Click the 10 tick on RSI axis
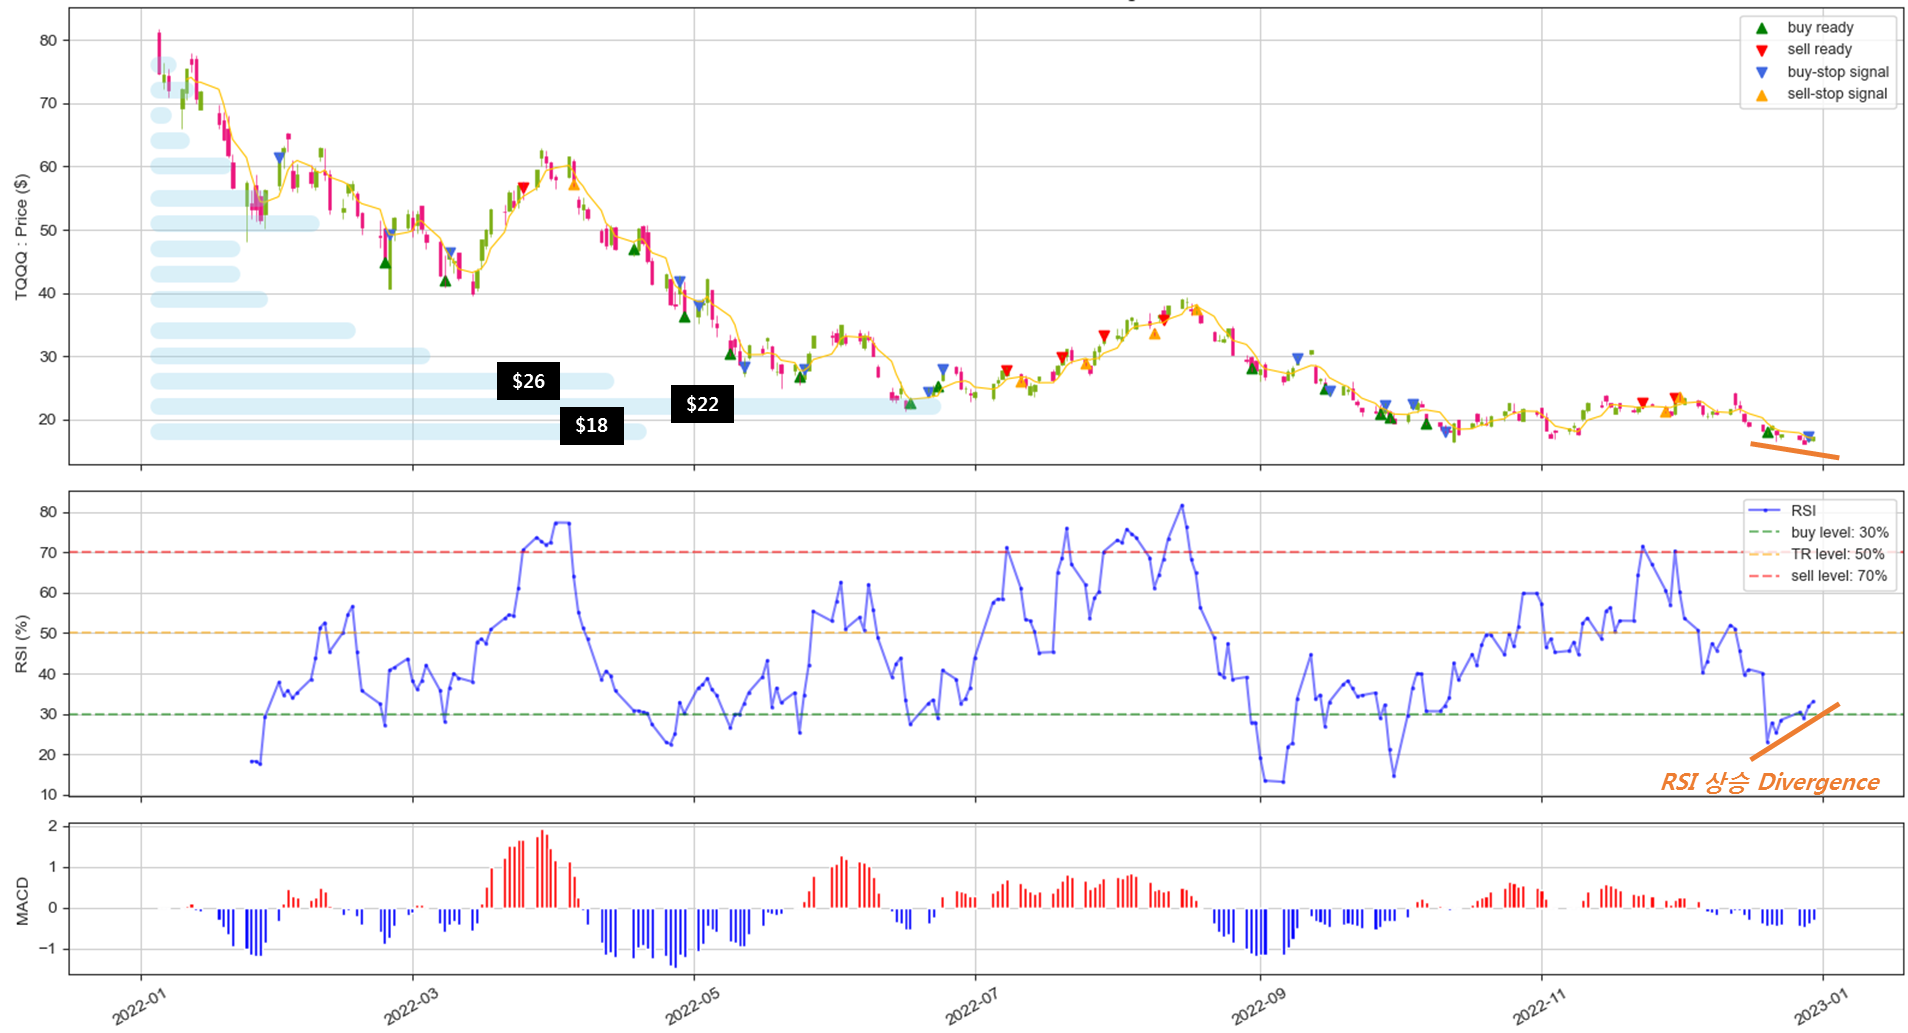This screenshot has height=1033, width=1908. [x=48, y=795]
